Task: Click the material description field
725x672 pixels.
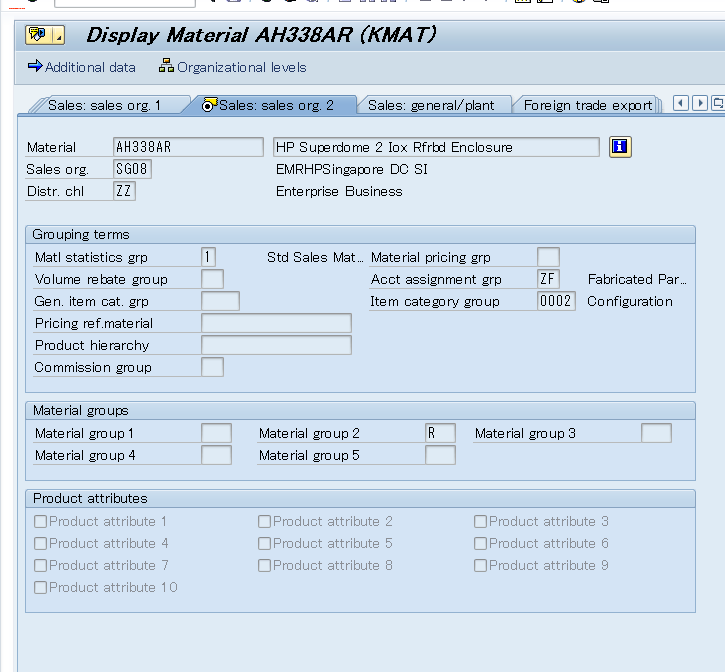Action: coord(436,147)
